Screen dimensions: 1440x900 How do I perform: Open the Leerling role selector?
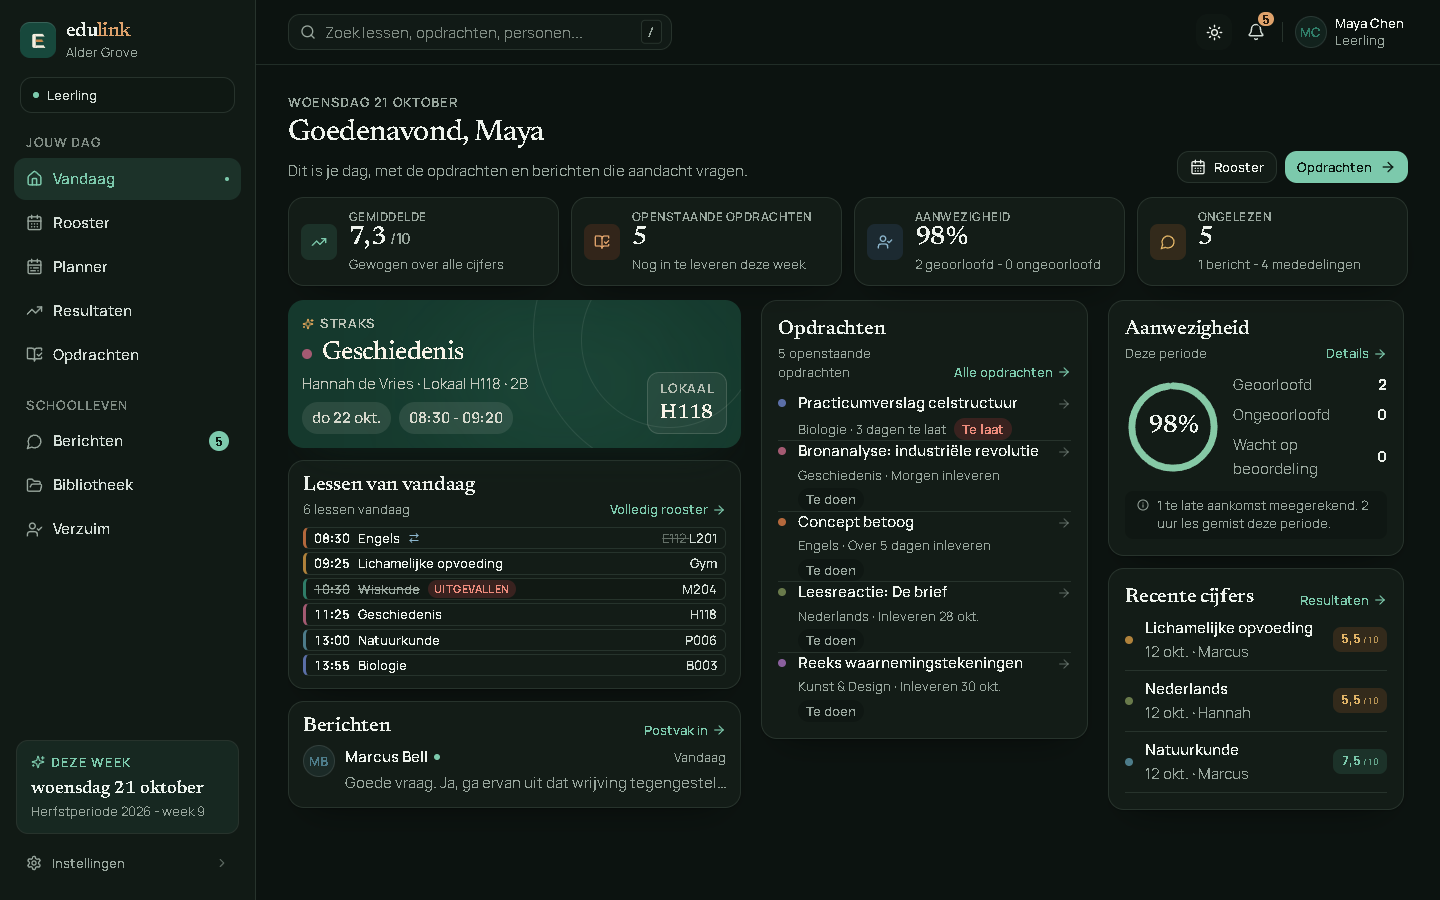click(x=127, y=95)
